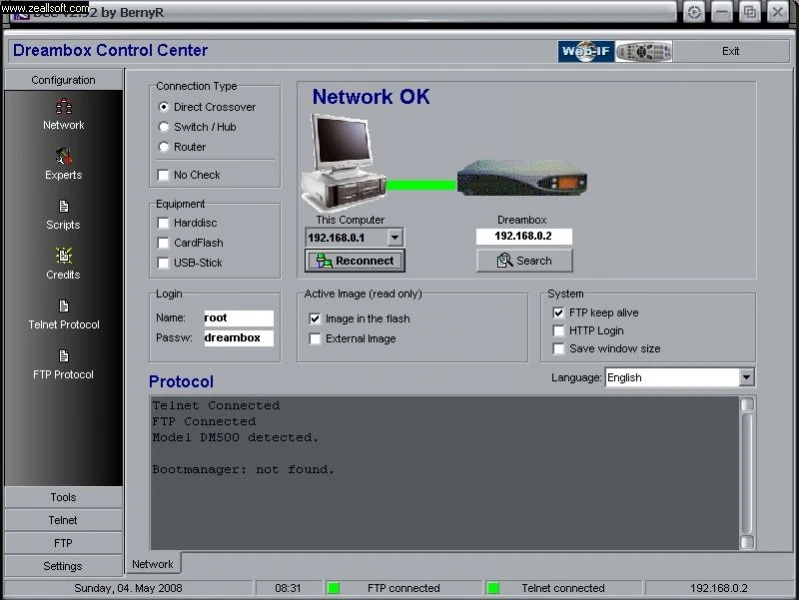The height and width of the screenshot is (600, 799).
Task: Click the 'Model DM500 detected.' log line
Action: [x=235, y=437]
